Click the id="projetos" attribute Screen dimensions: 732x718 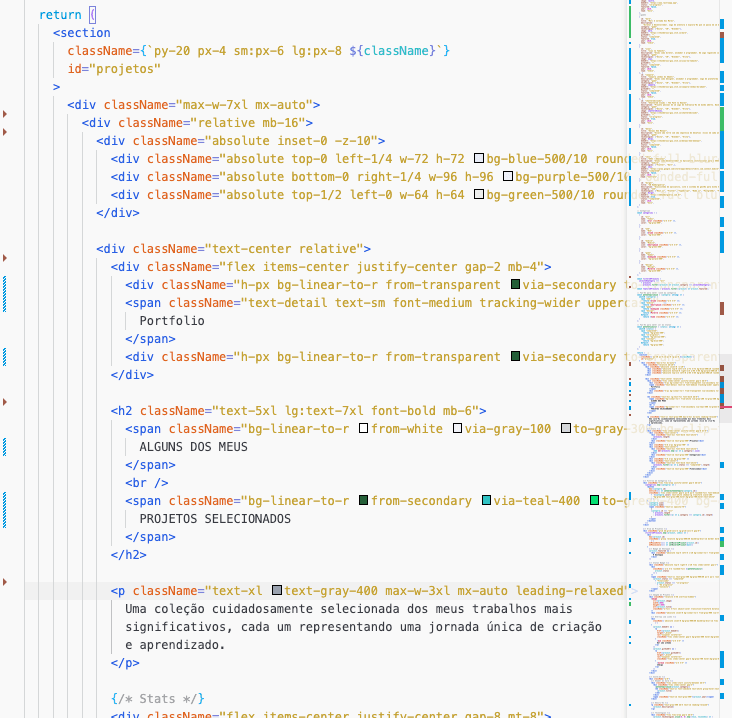click(114, 69)
